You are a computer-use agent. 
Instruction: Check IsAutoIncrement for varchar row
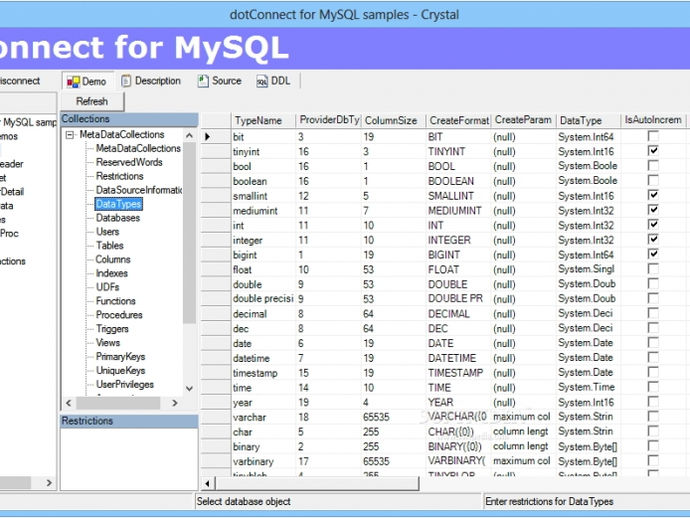tap(653, 416)
